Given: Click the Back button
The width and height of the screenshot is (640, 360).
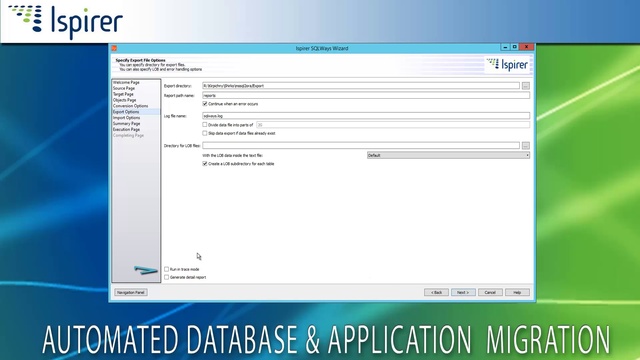Looking at the screenshot, I should coord(436,293).
